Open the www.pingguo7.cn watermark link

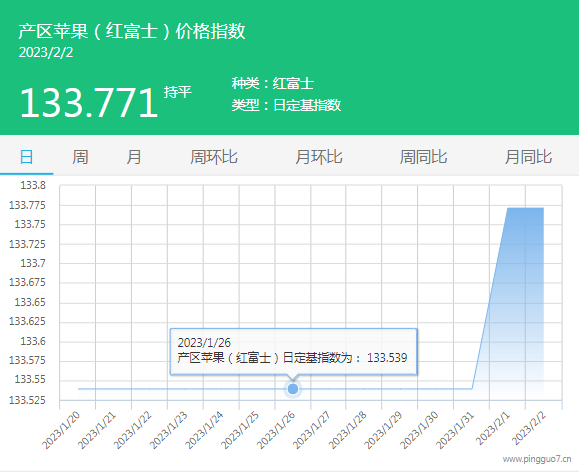pos(537,459)
